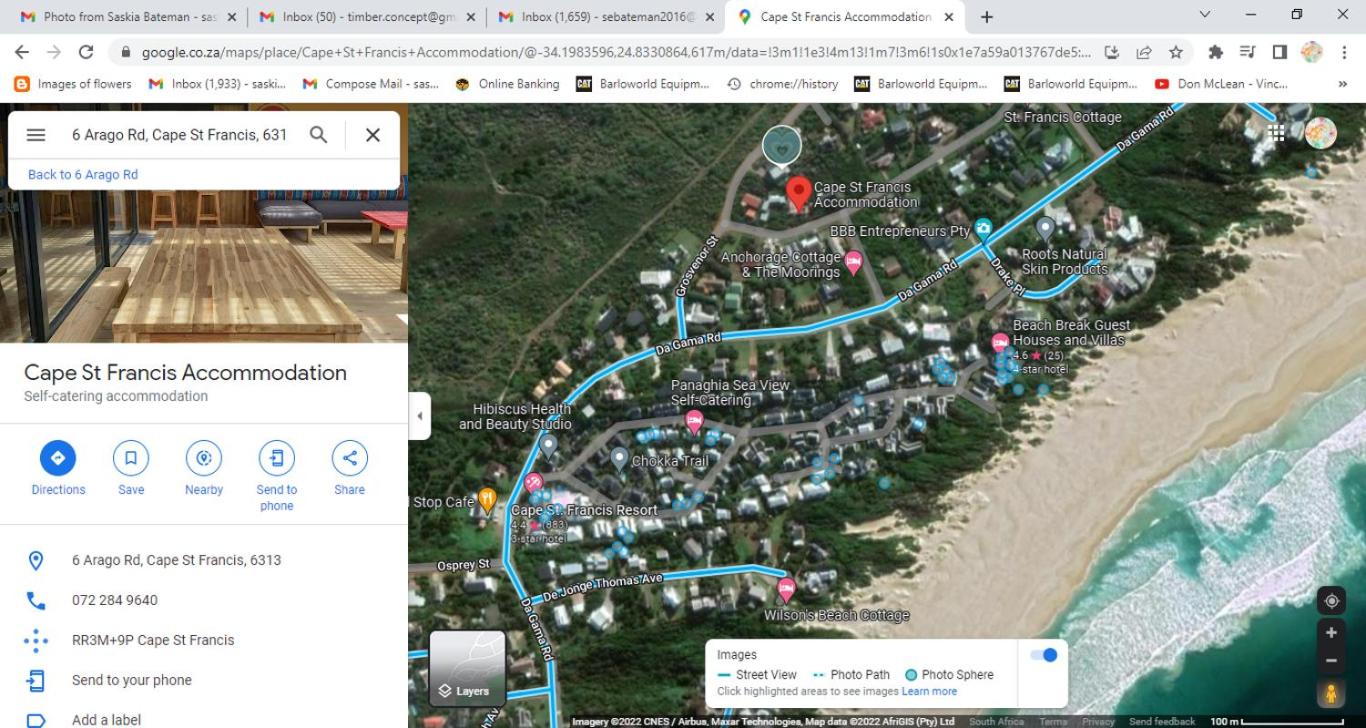Clear search with the X icon
Viewport: 1366px width, 728px height.
373,135
